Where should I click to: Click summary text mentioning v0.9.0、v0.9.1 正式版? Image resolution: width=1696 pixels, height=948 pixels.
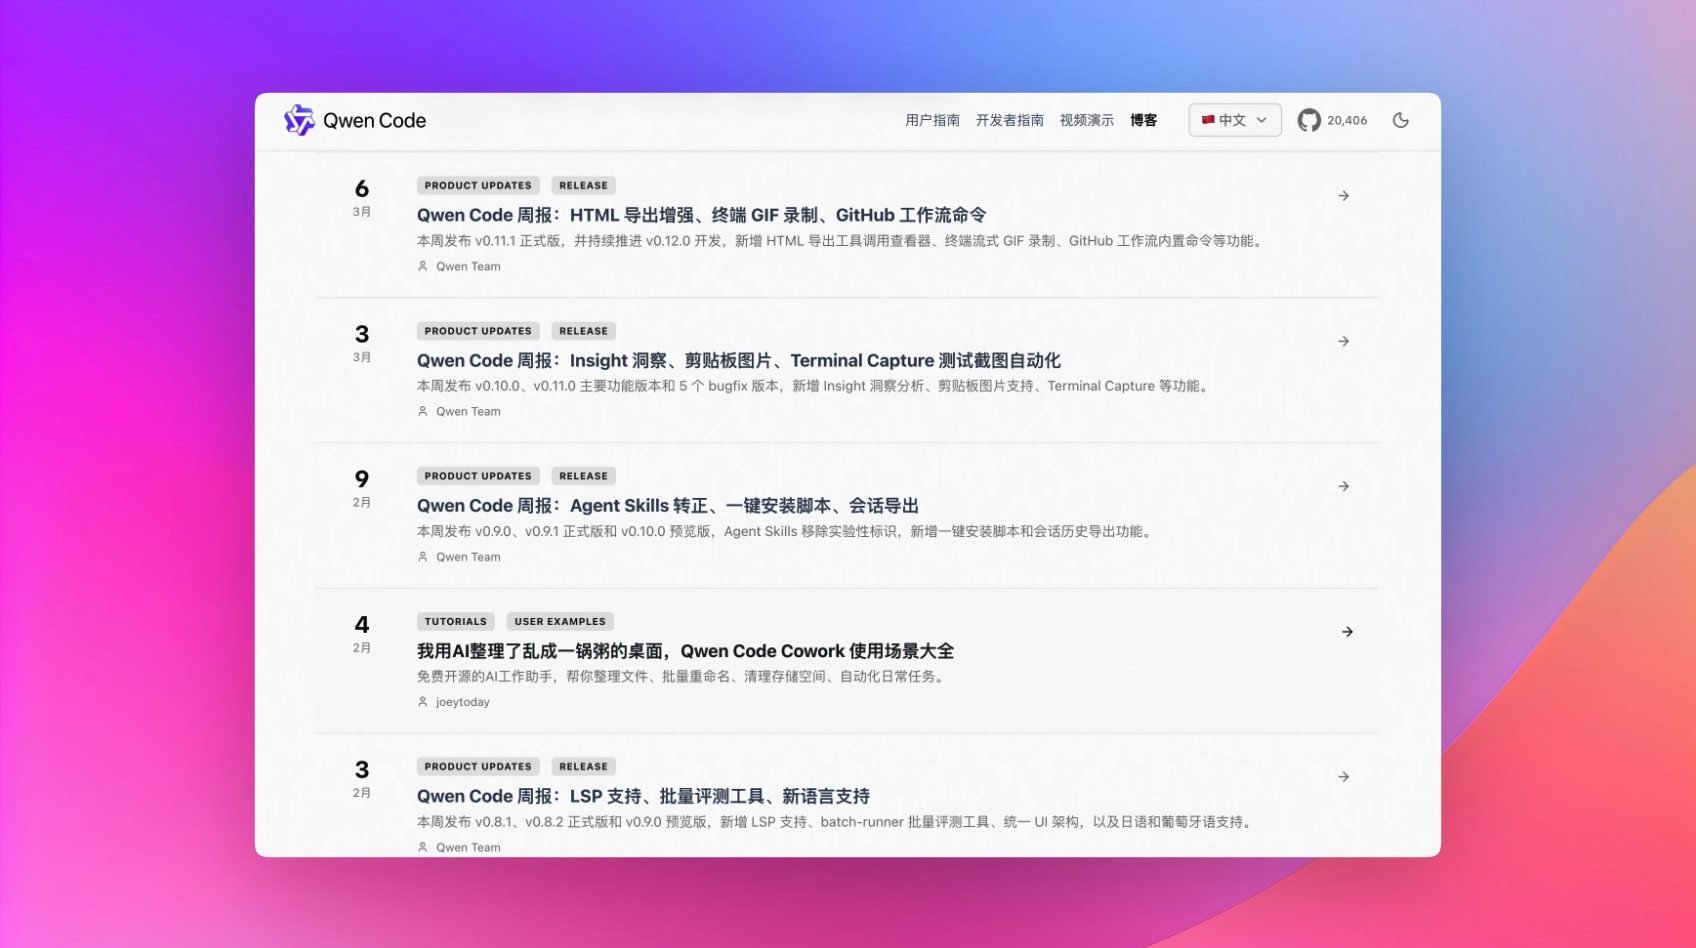786,531
